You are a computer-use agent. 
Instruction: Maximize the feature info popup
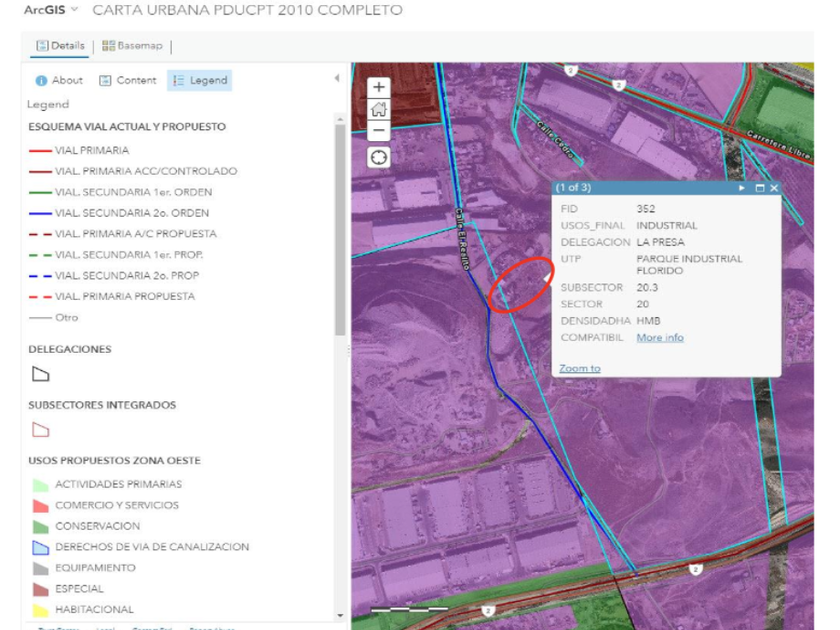[759, 188]
